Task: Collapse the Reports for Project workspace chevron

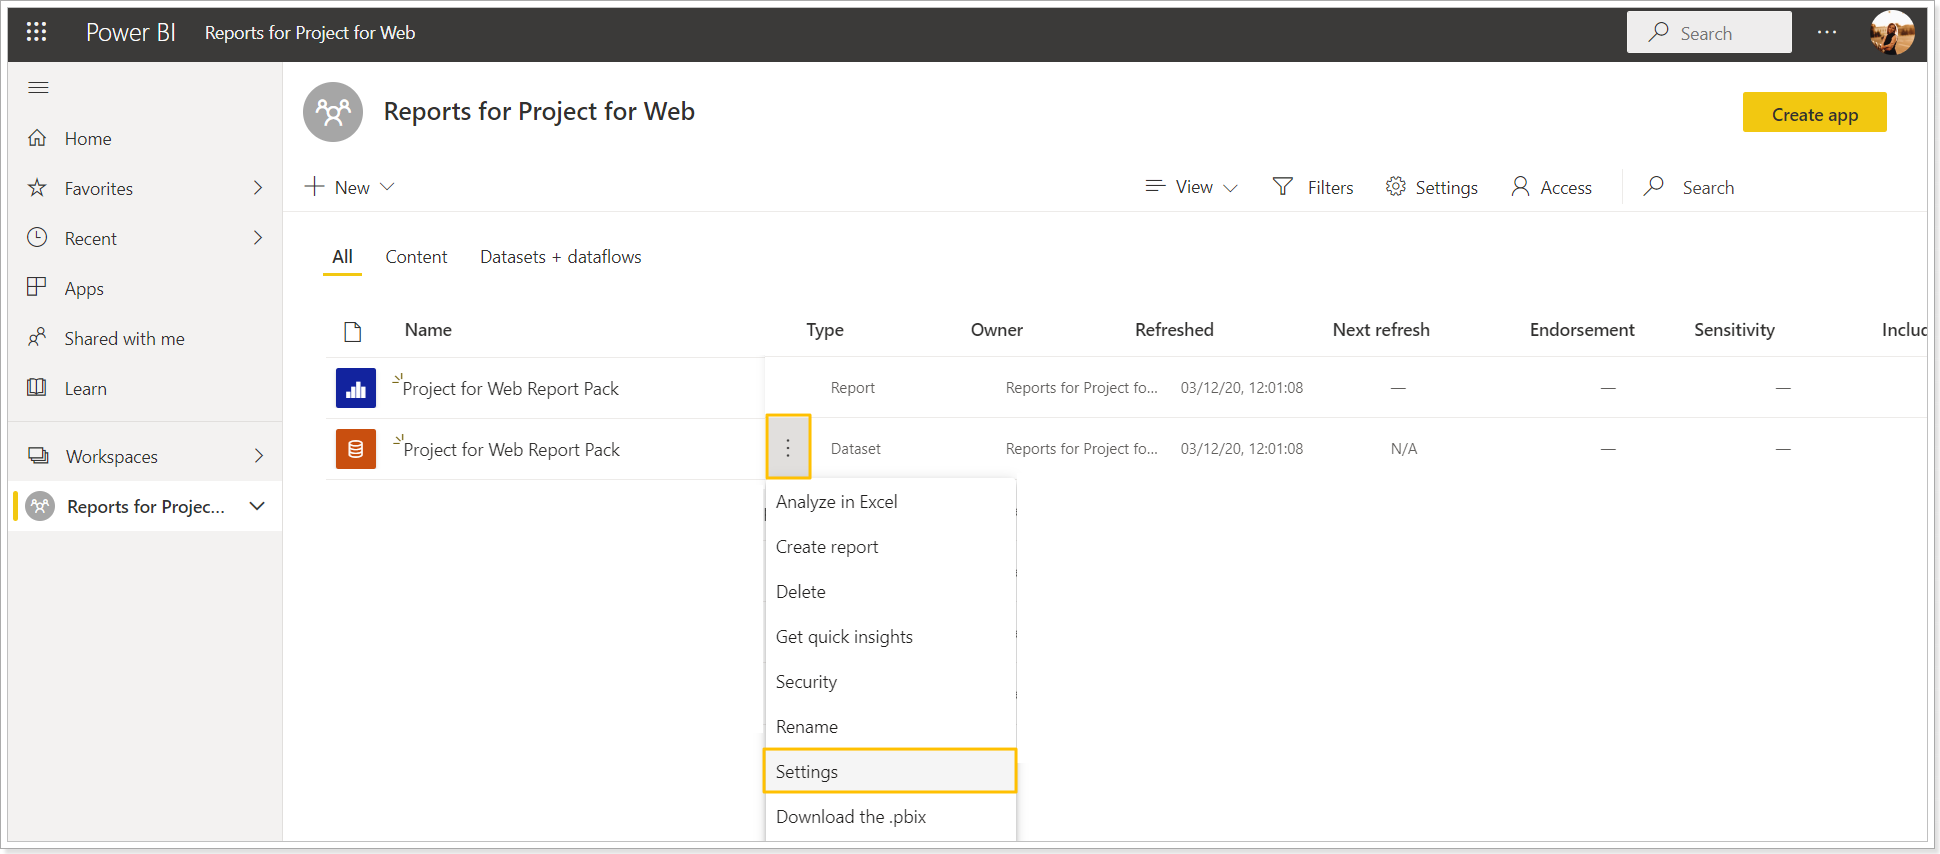Action: pyautogui.click(x=257, y=506)
